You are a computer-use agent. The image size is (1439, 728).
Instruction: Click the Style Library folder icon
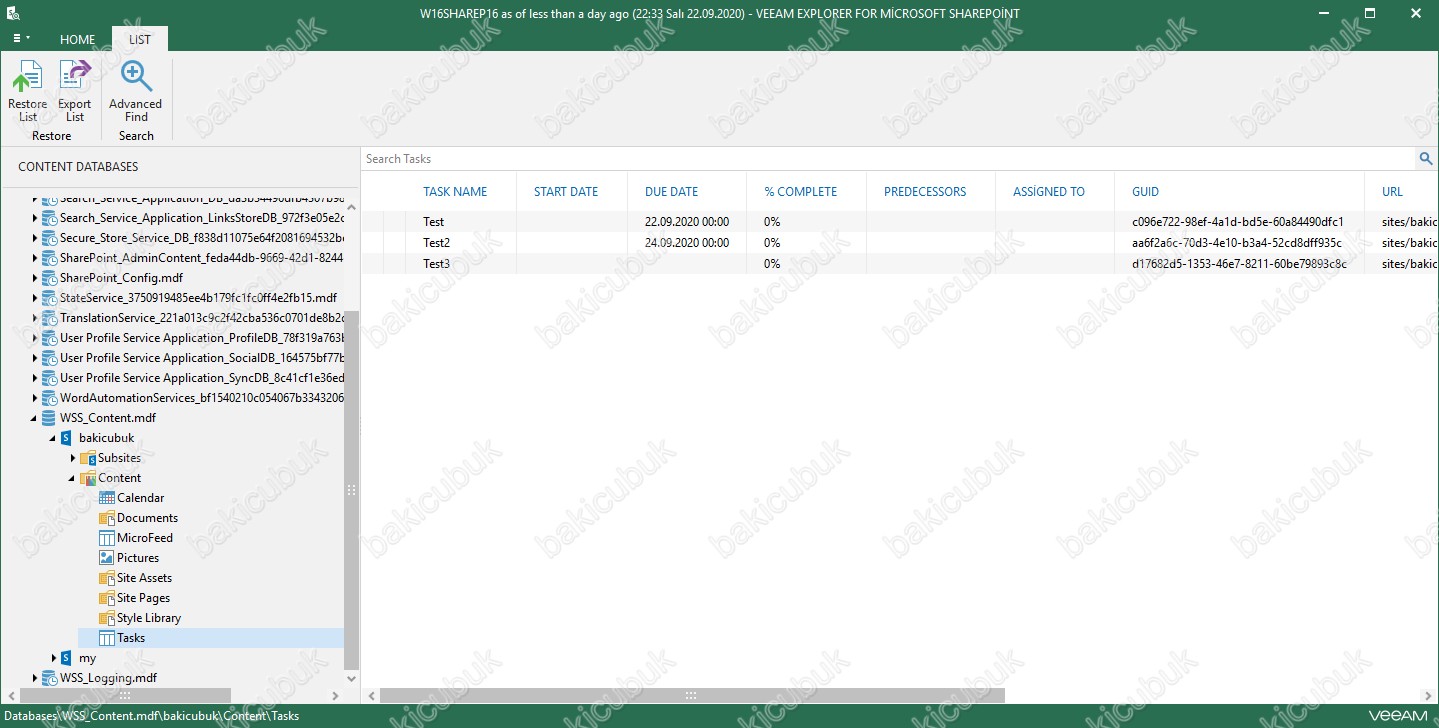(107, 618)
